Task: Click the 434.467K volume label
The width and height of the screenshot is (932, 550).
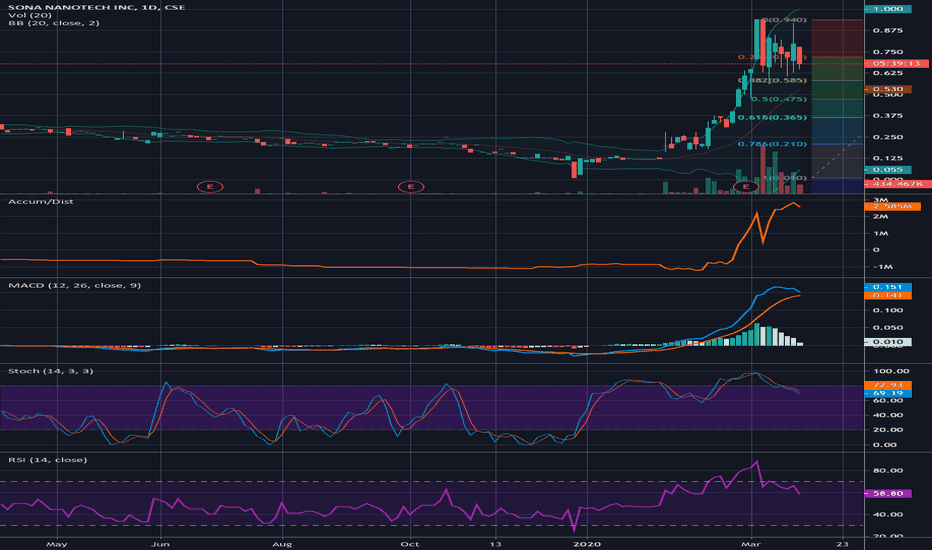Action: click(898, 184)
